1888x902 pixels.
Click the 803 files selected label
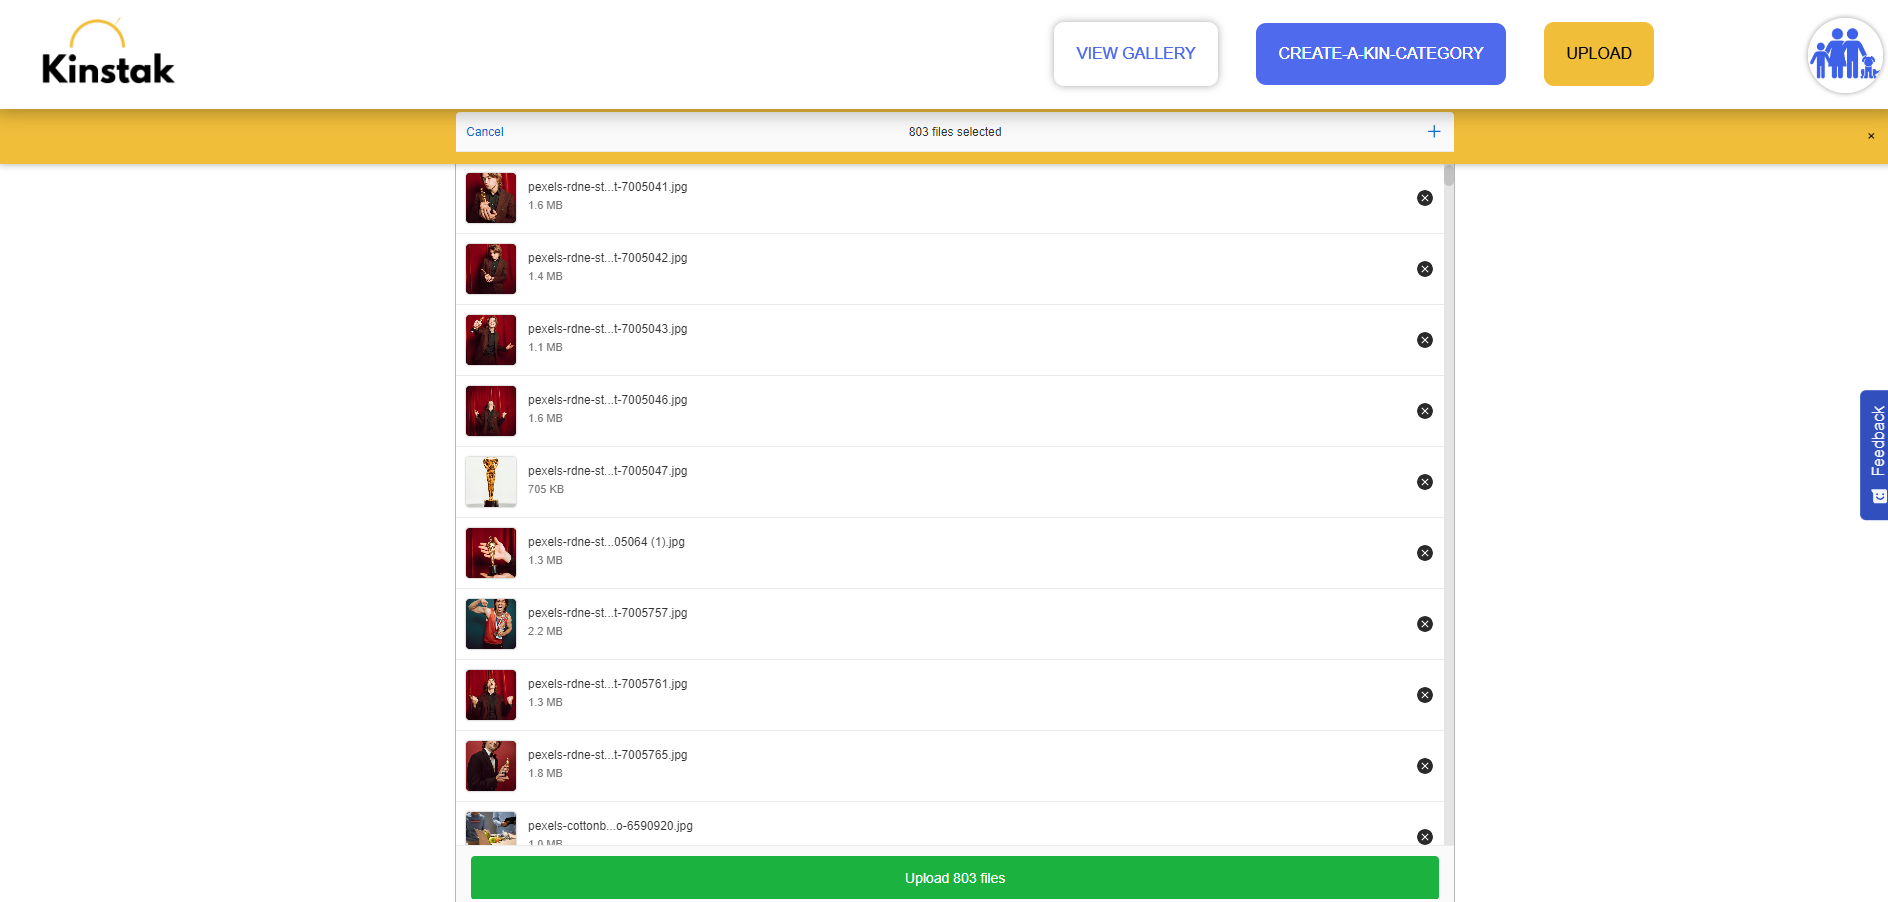tap(954, 131)
